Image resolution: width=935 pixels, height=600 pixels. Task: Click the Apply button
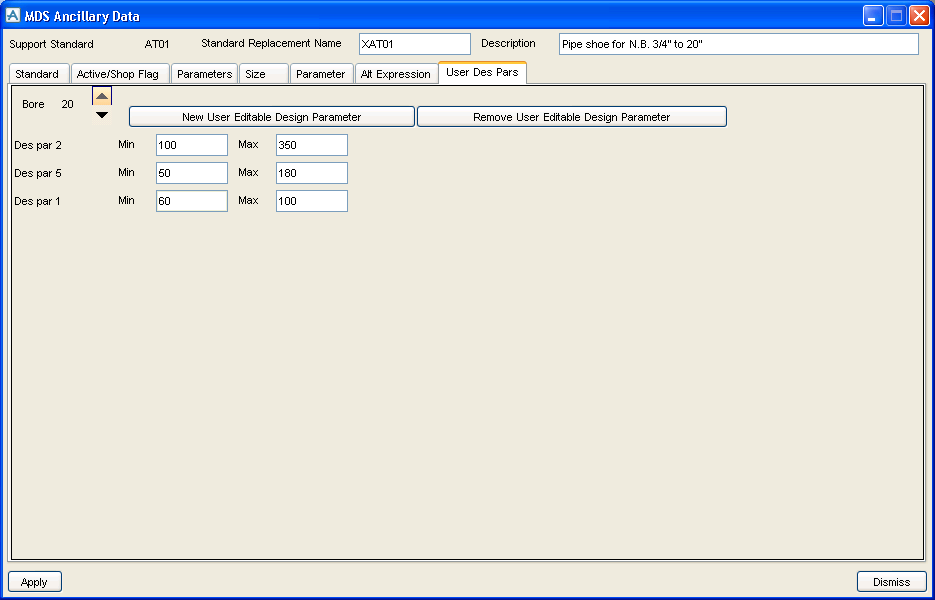point(35,582)
